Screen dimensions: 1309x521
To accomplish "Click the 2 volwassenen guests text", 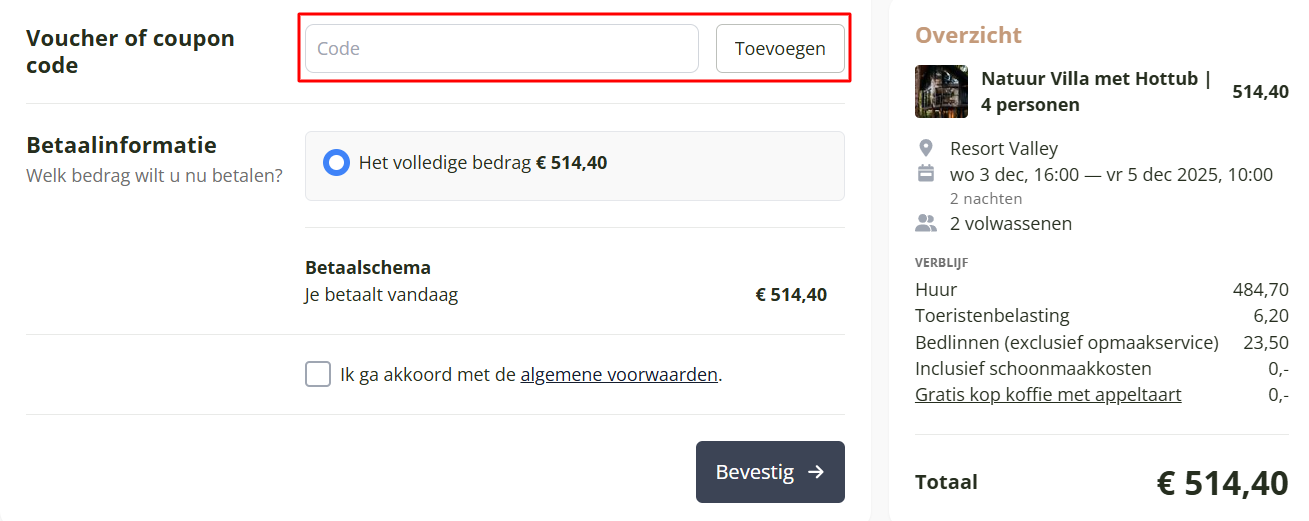I will click(x=1010, y=224).
